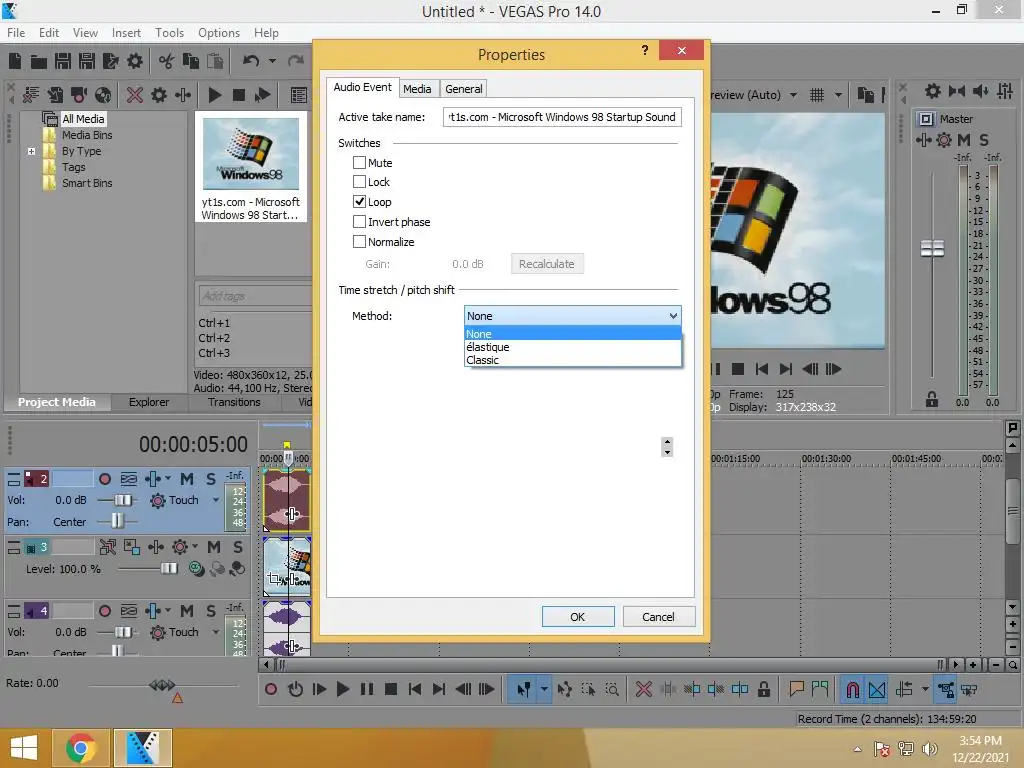
Task: Choose Classic in the Method list
Action: coord(573,360)
